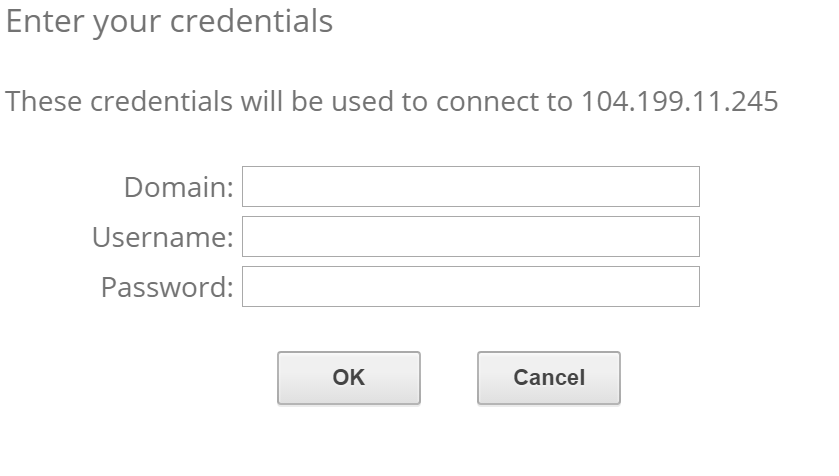Click the word "your" in the heading

click(x=122, y=23)
